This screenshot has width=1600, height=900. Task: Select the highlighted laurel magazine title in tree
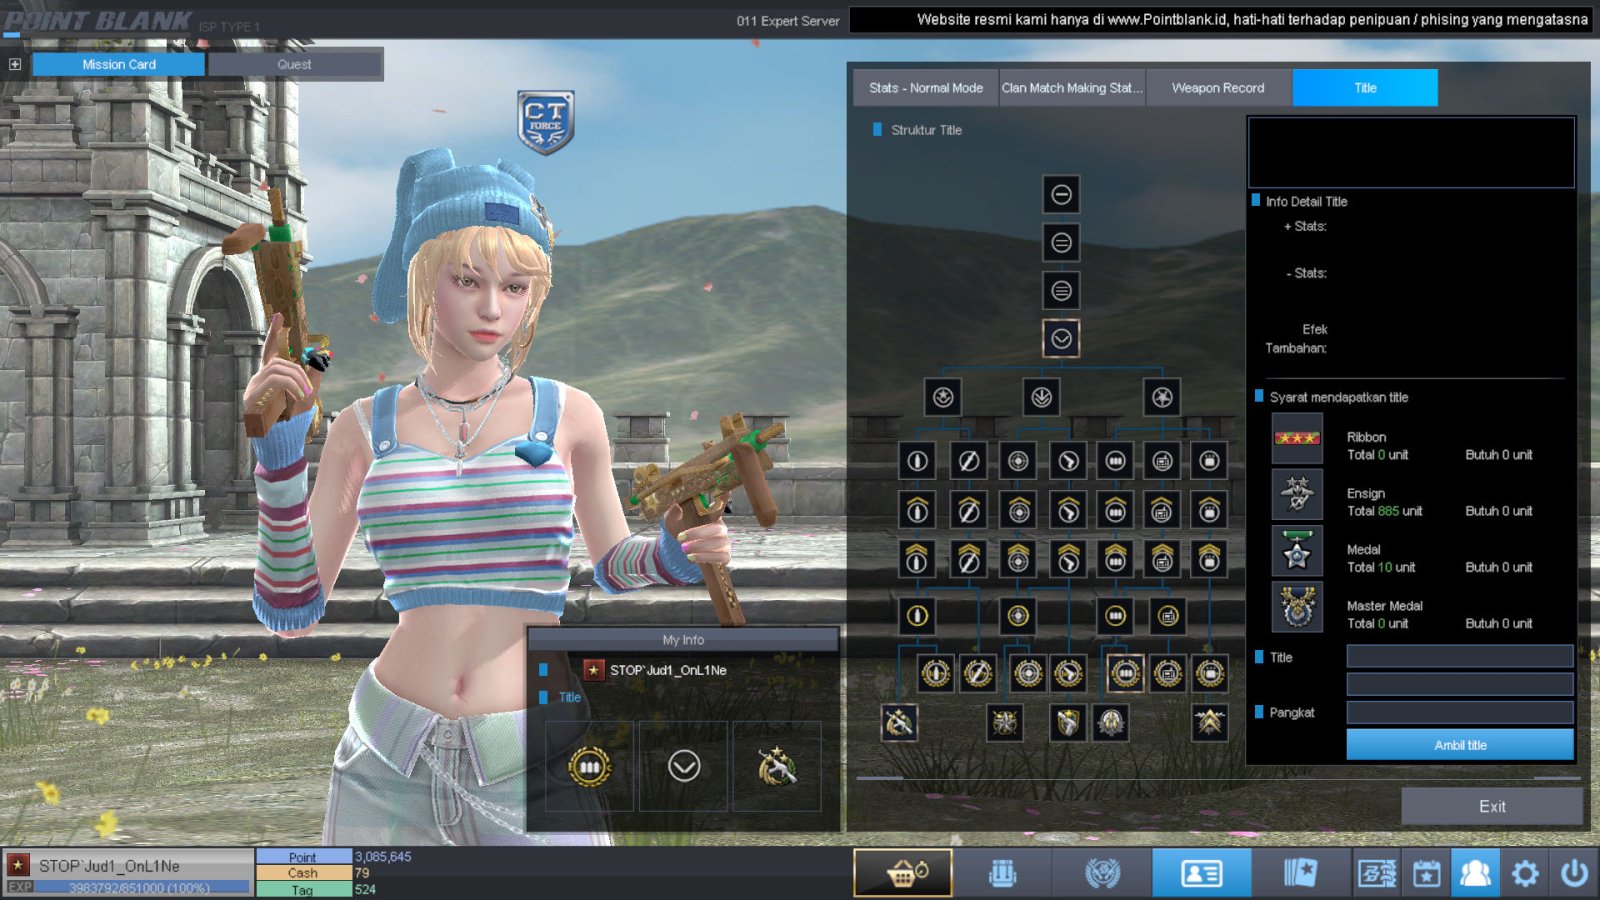(1125, 674)
